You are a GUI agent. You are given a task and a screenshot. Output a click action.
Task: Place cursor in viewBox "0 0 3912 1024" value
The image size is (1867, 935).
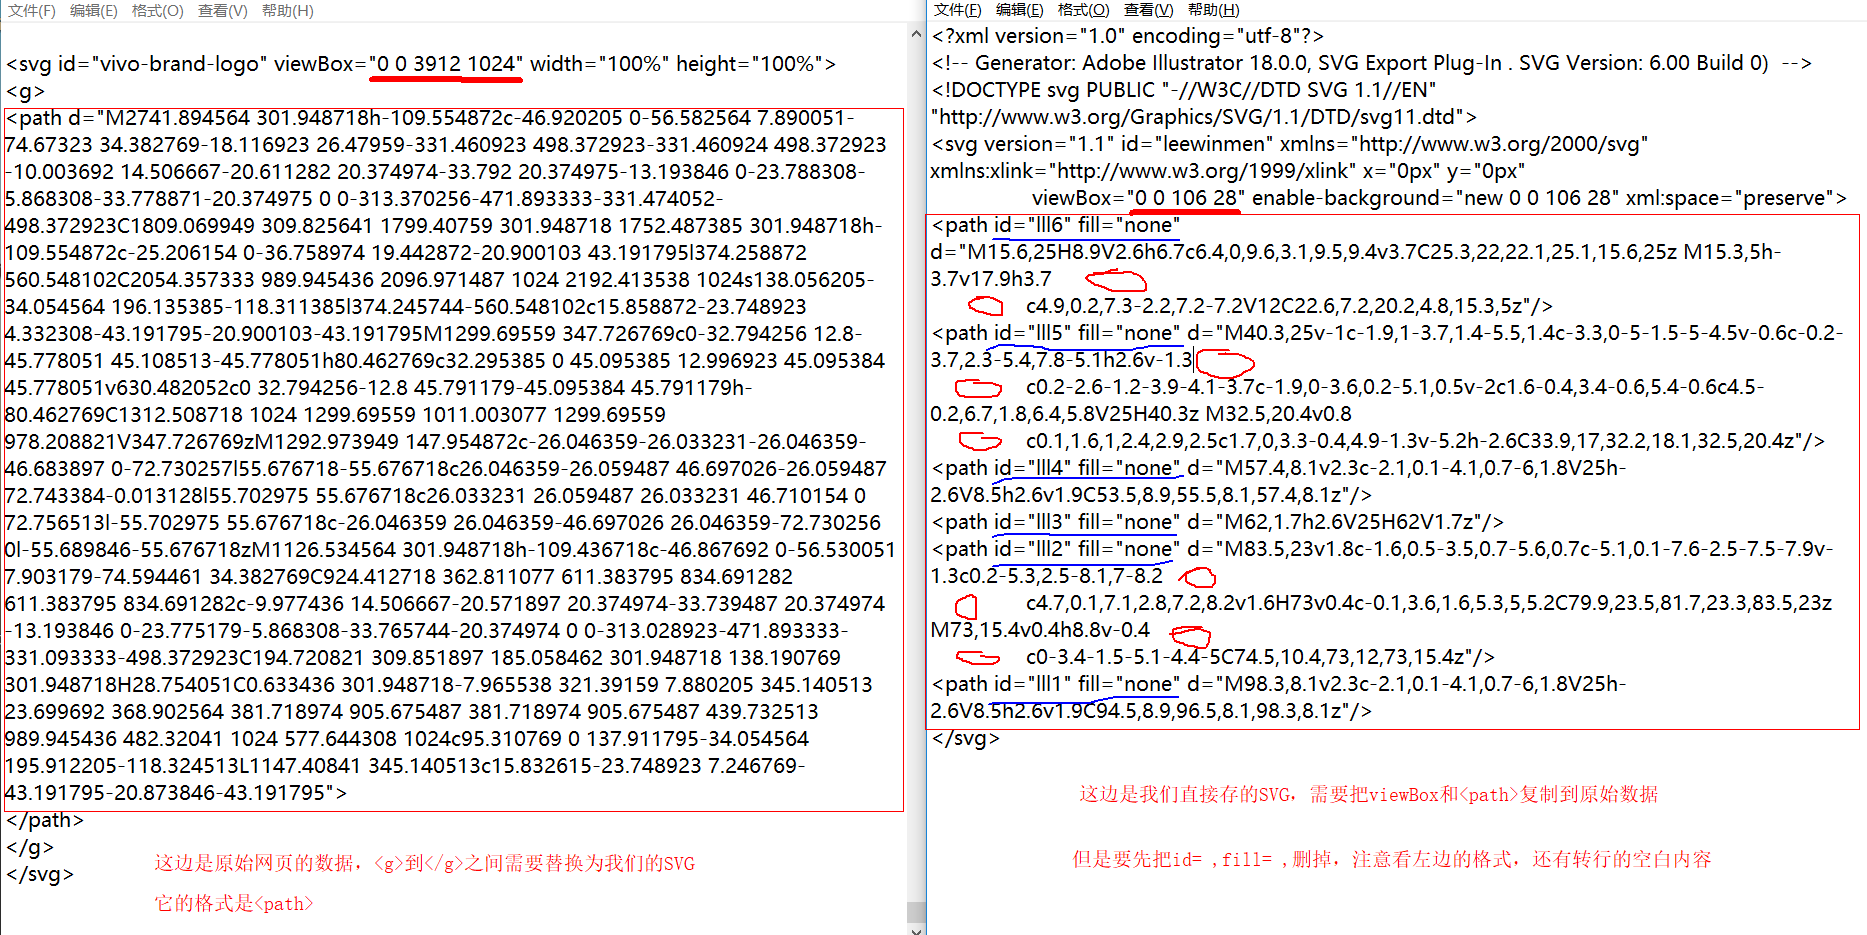pos(445,64)
